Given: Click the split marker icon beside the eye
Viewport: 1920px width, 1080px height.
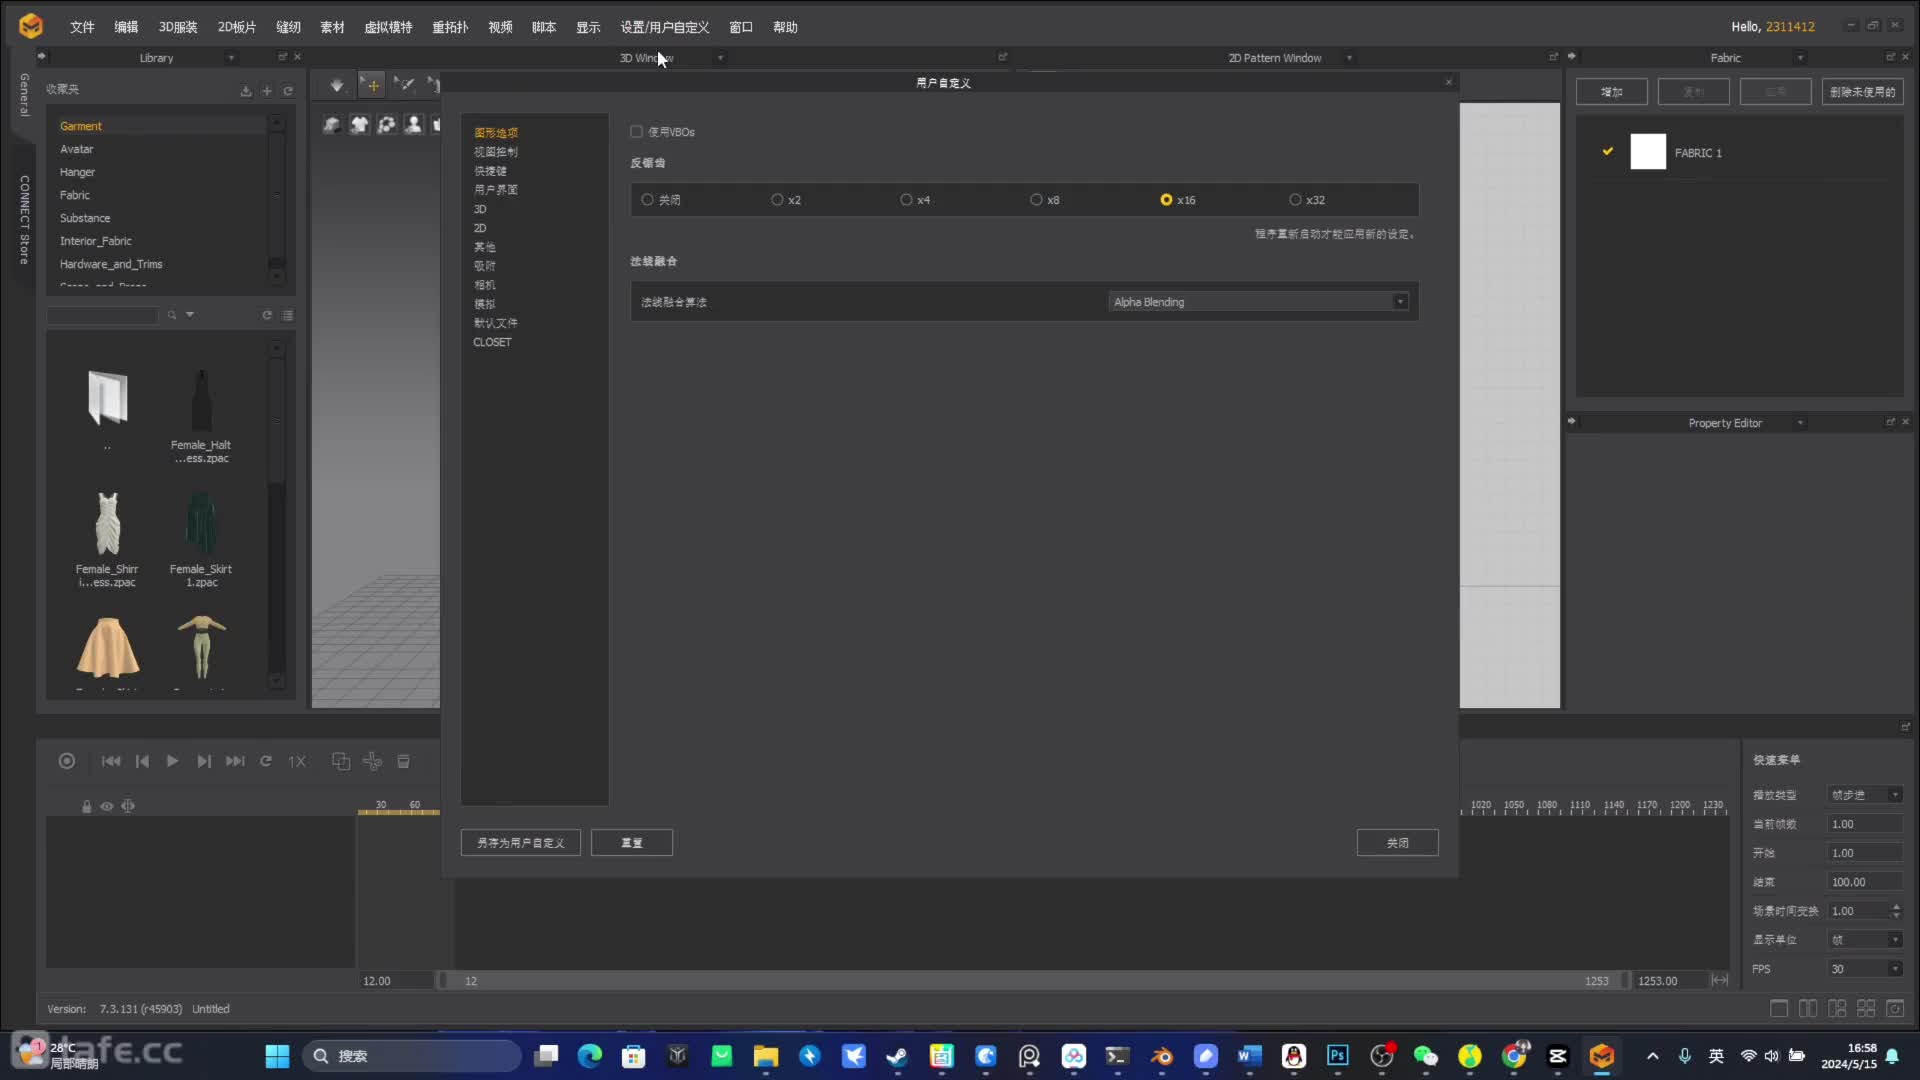Looking at the screenshot, I should tap(128, 806).
